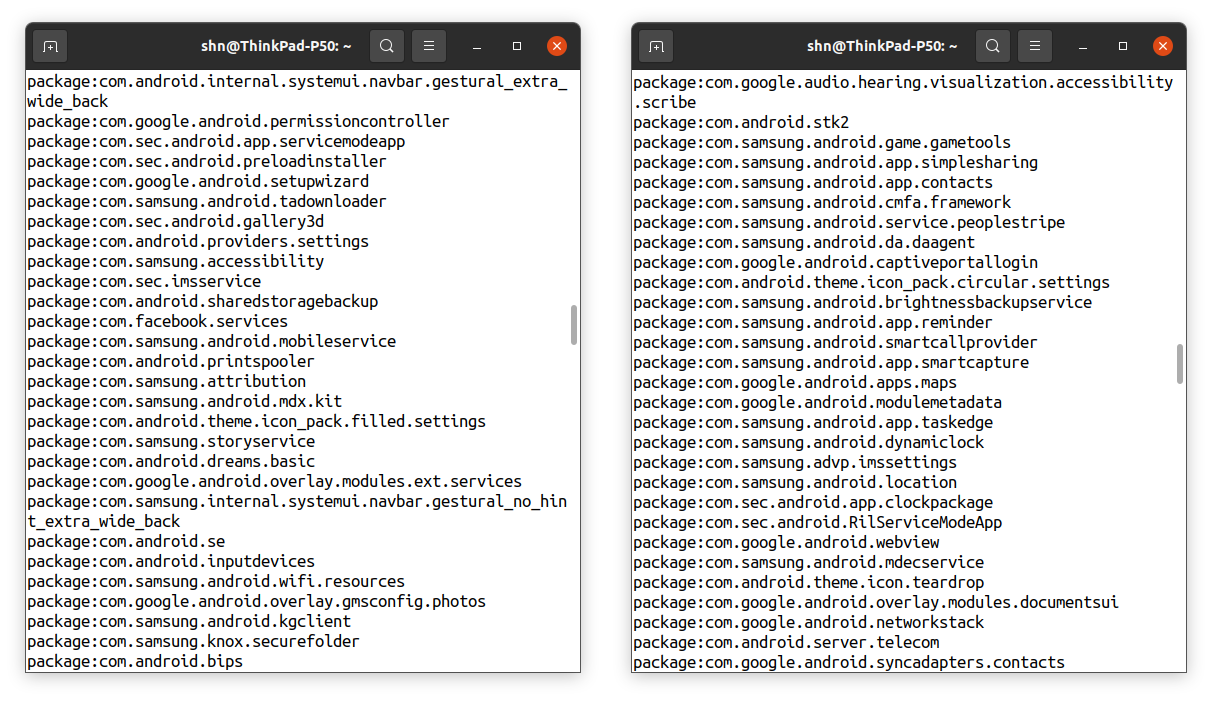The width and height of the screenshot is (1212, 701).
Task: Click line com.sec.android.RilServiceModeApp
Action: [x=818, y=523]
